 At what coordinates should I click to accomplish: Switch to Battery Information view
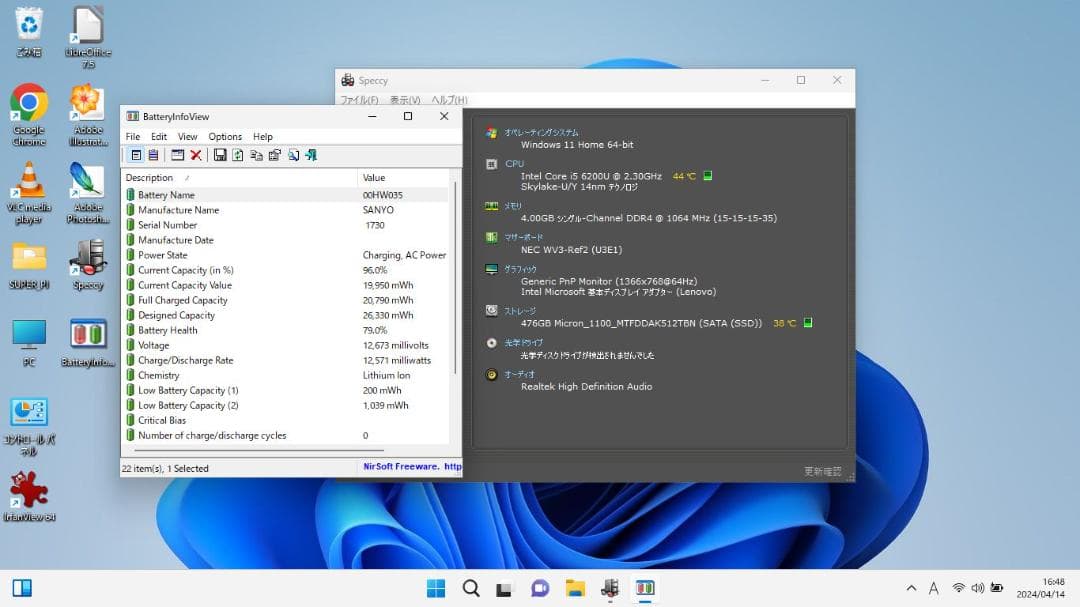[136, 155]
